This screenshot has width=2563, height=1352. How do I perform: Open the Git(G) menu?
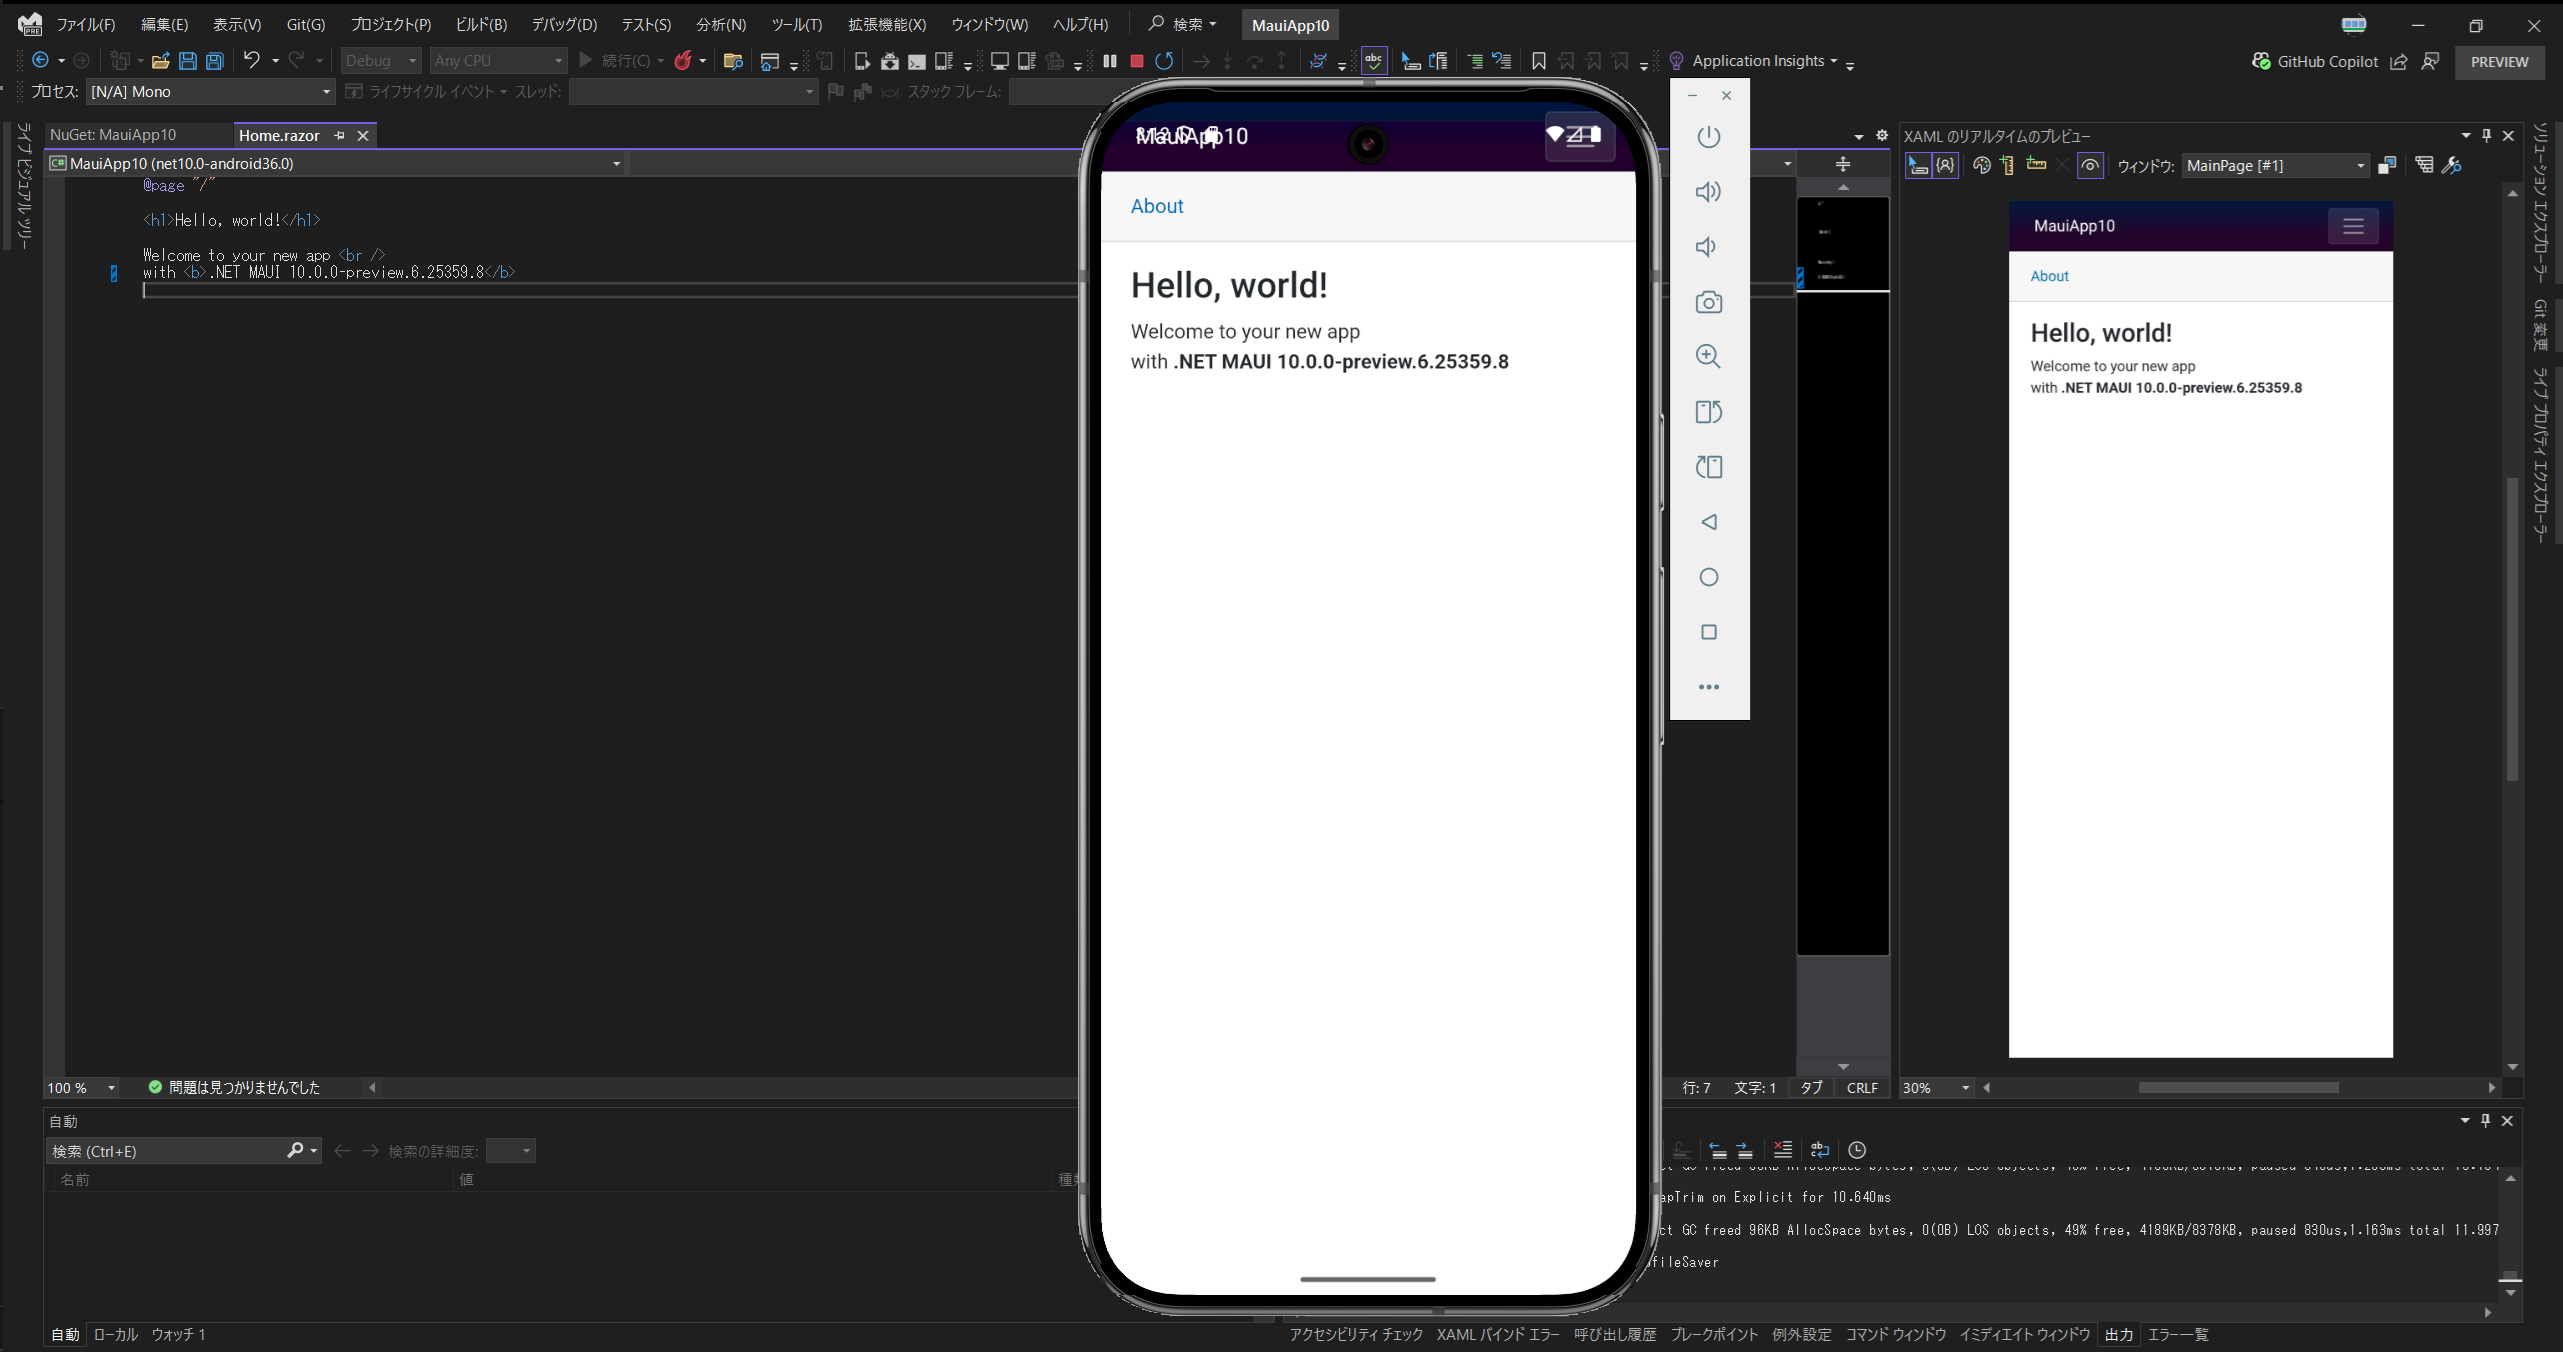point(306,24)
